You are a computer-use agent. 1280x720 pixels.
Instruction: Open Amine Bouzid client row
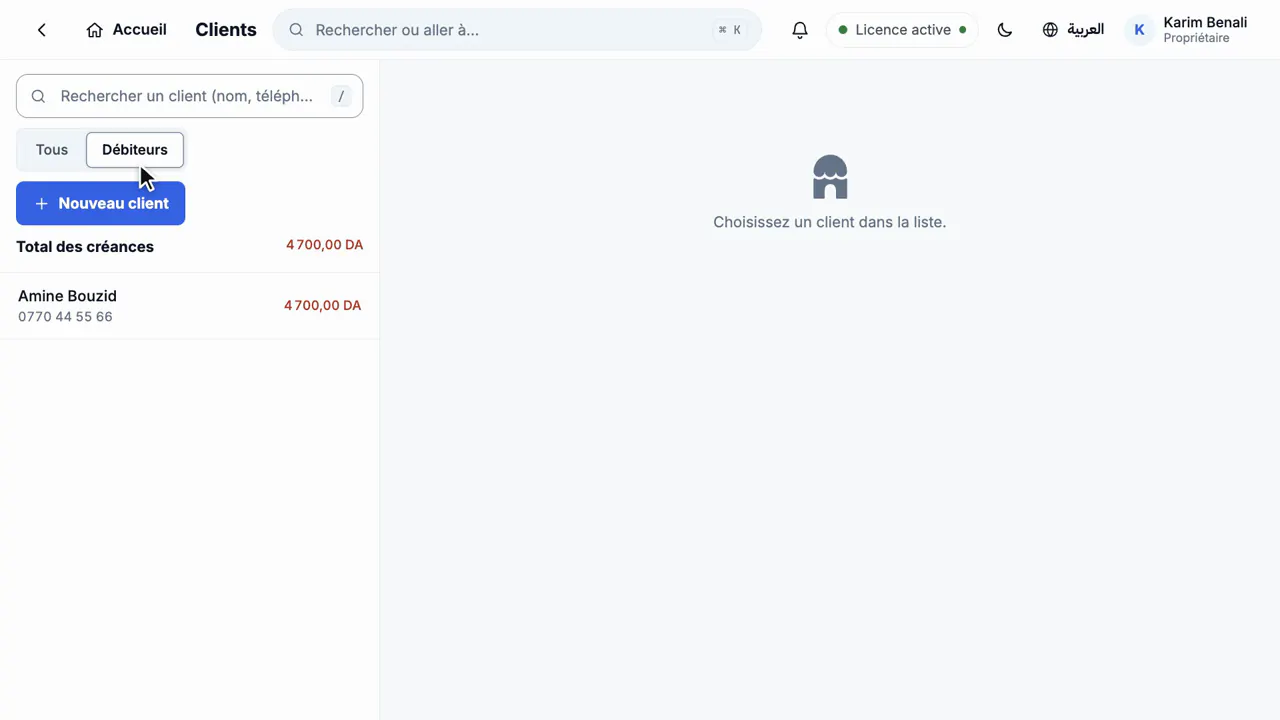(x=189, y=306)
